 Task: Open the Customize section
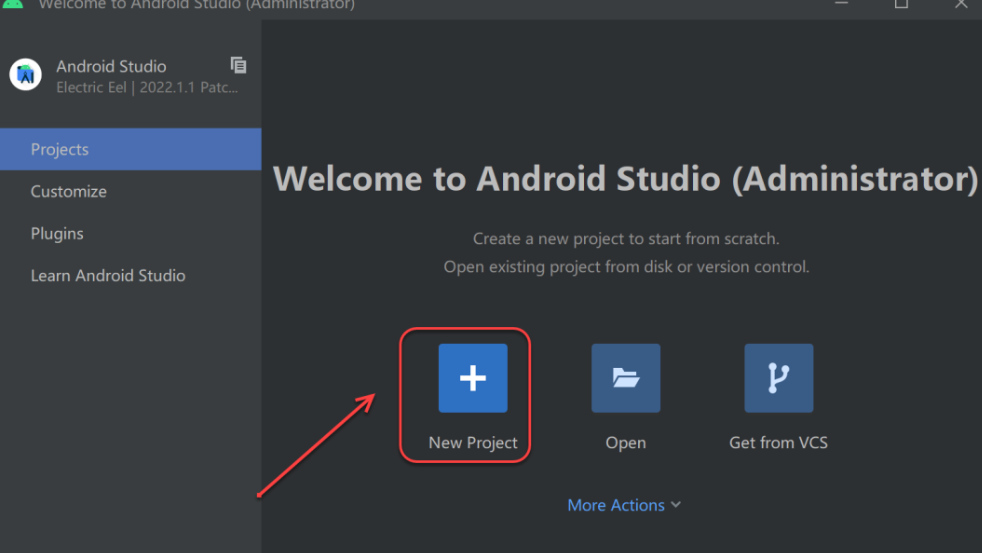click(x=130, y=191)
